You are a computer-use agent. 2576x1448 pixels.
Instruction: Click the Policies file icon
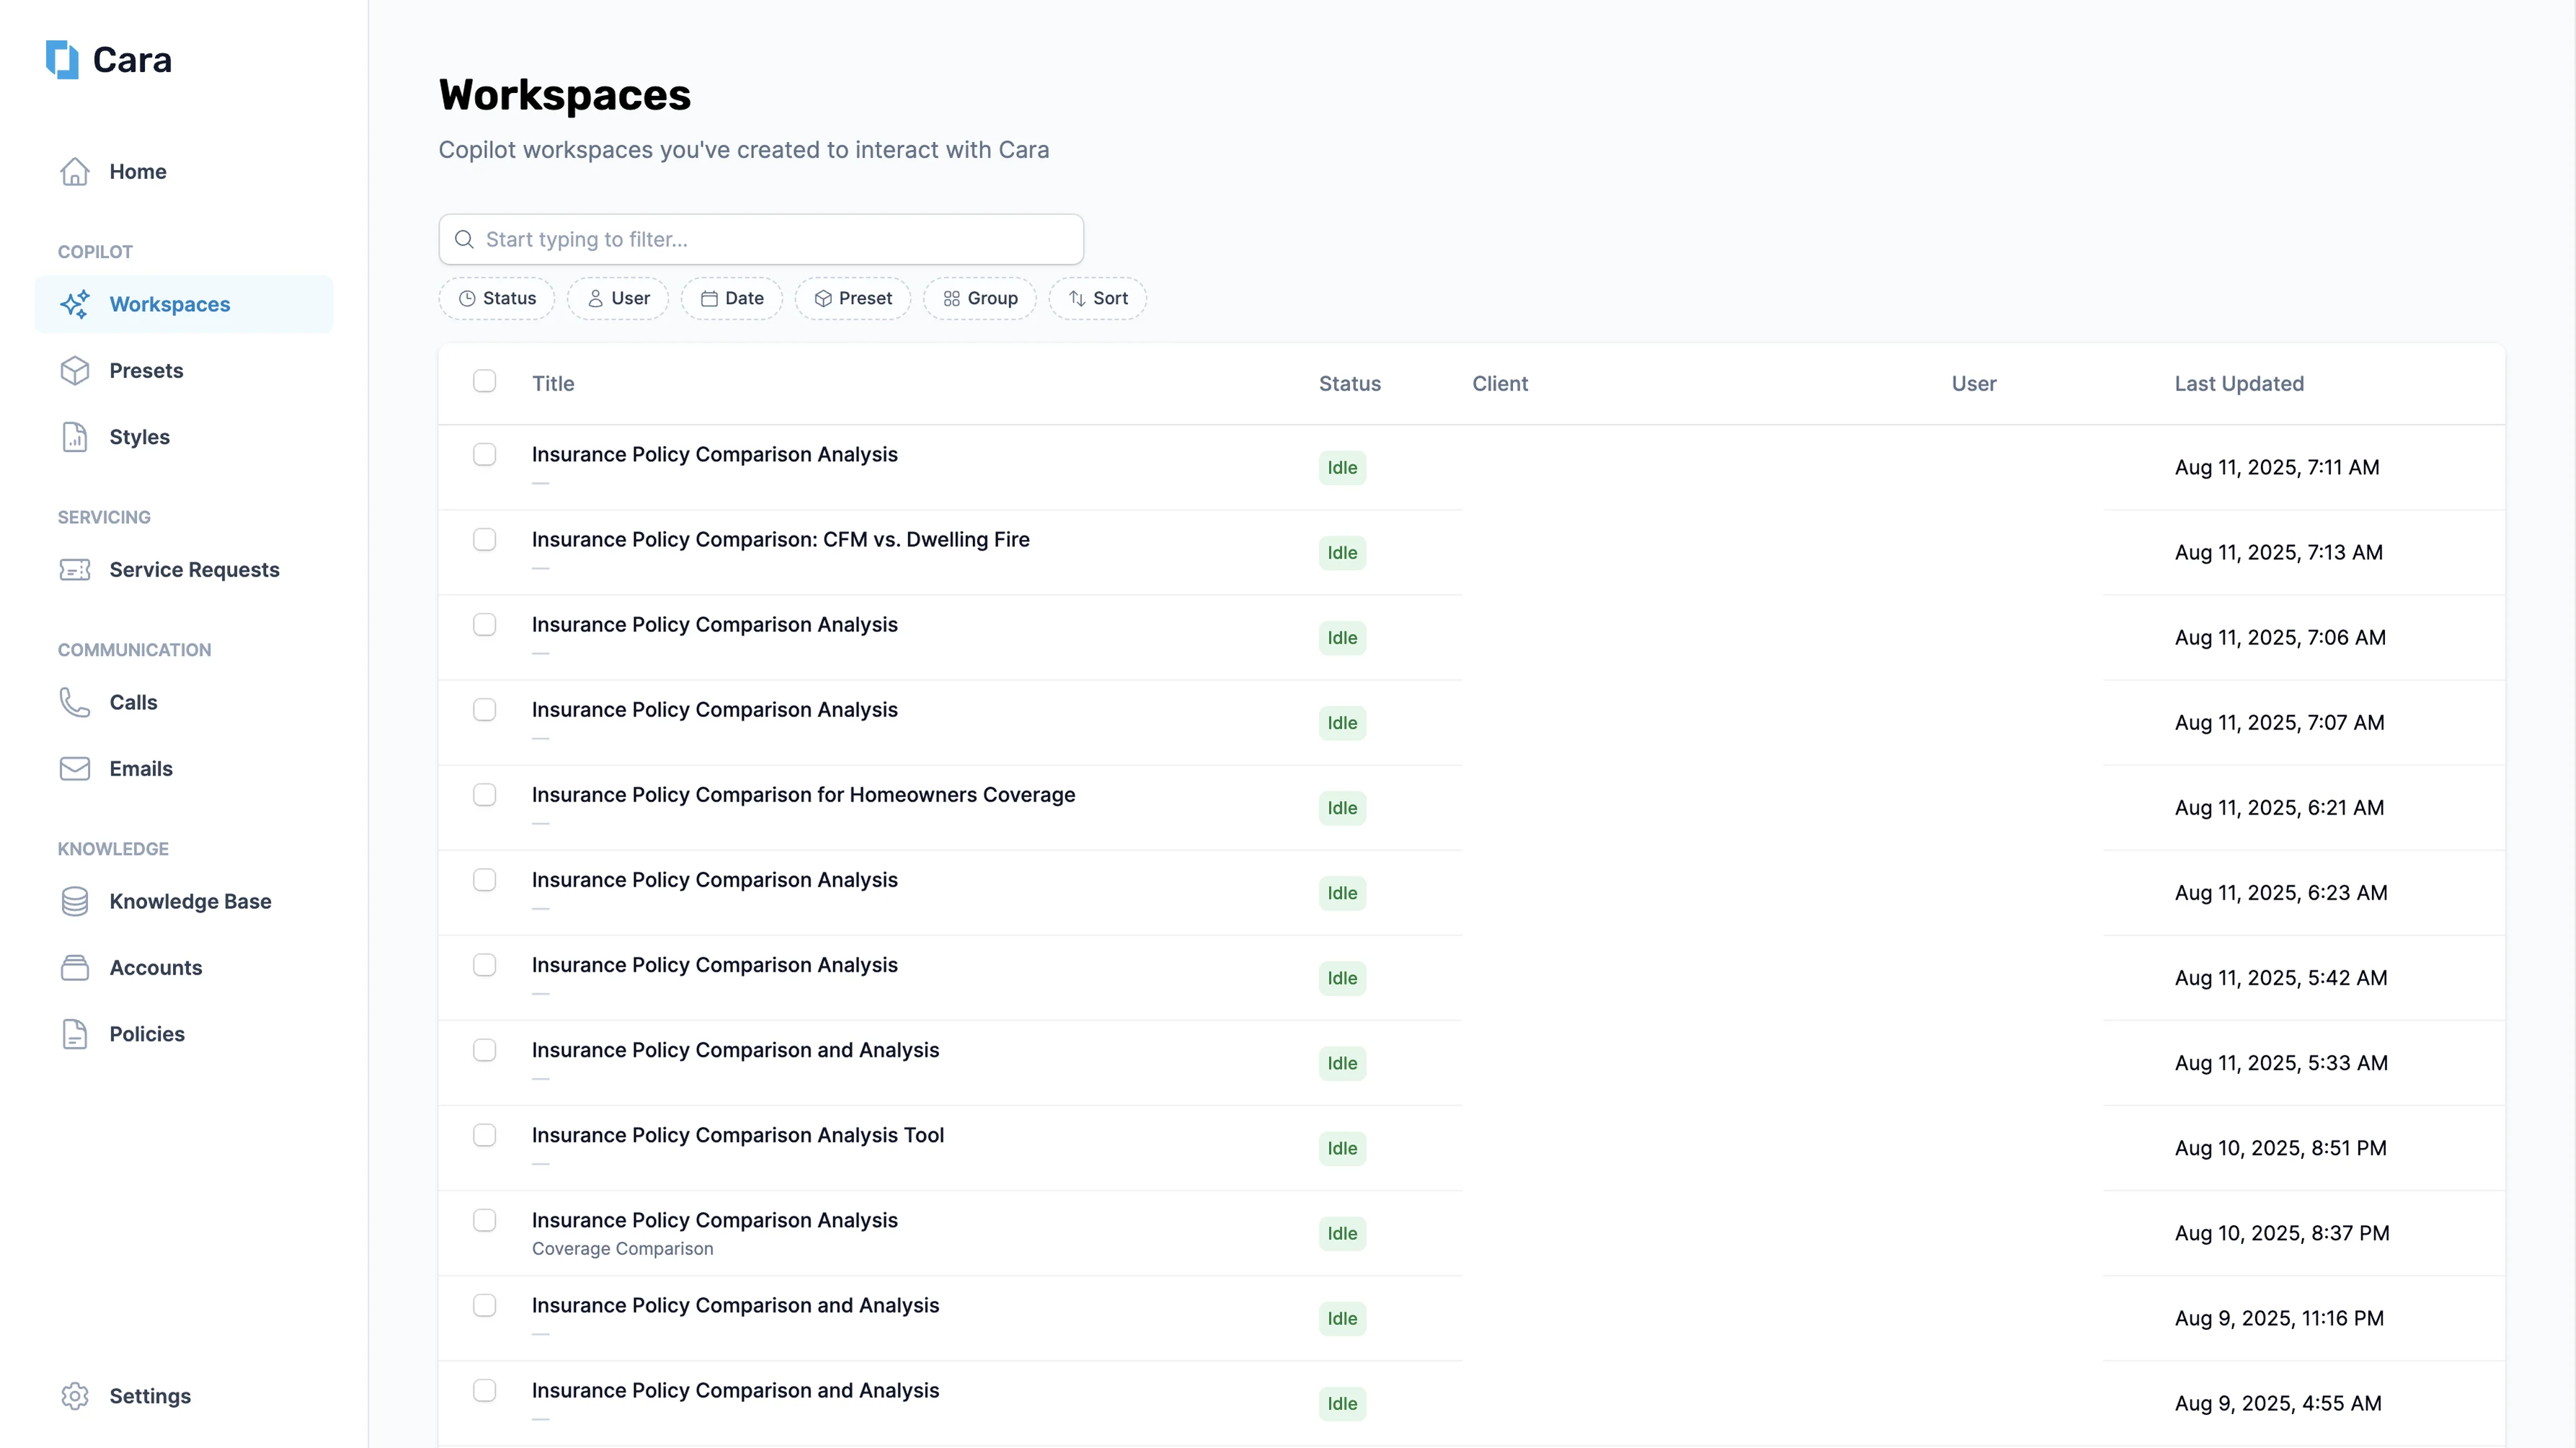(x=75, y=1034)
